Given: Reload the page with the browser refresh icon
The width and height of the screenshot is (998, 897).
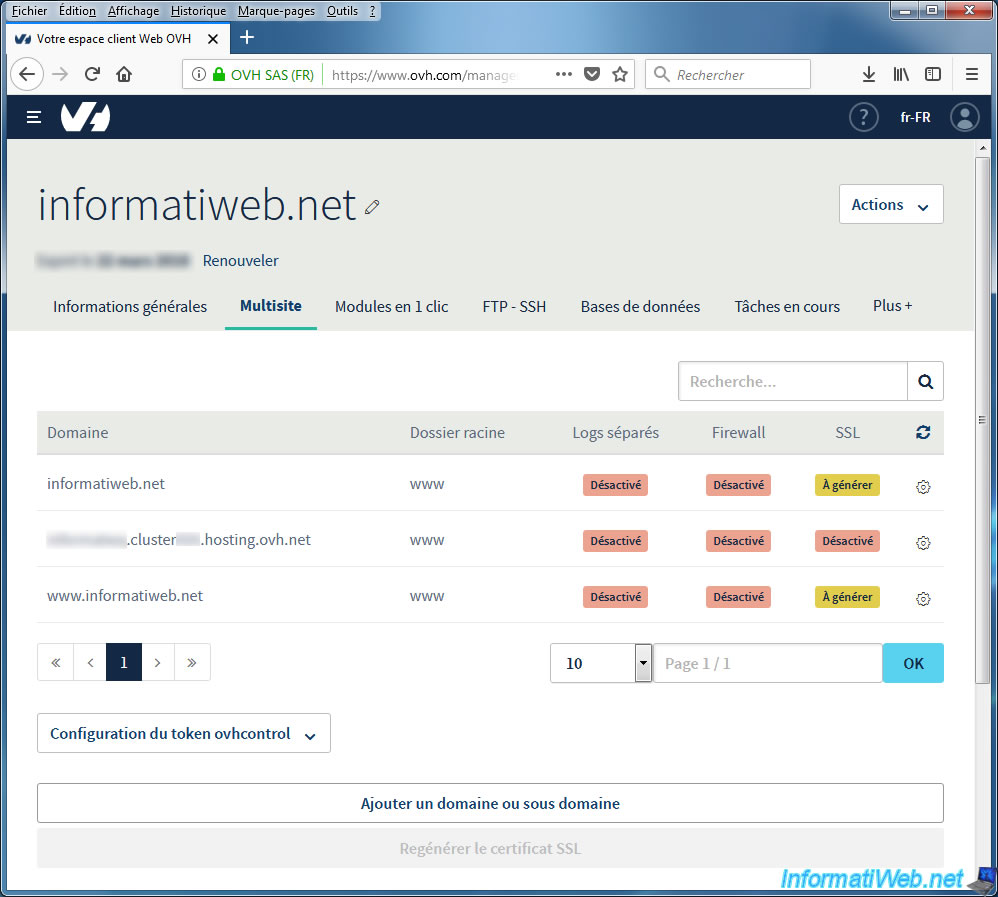Looking at the screenshot, I should pyautogui.click(x=92, y=74).
